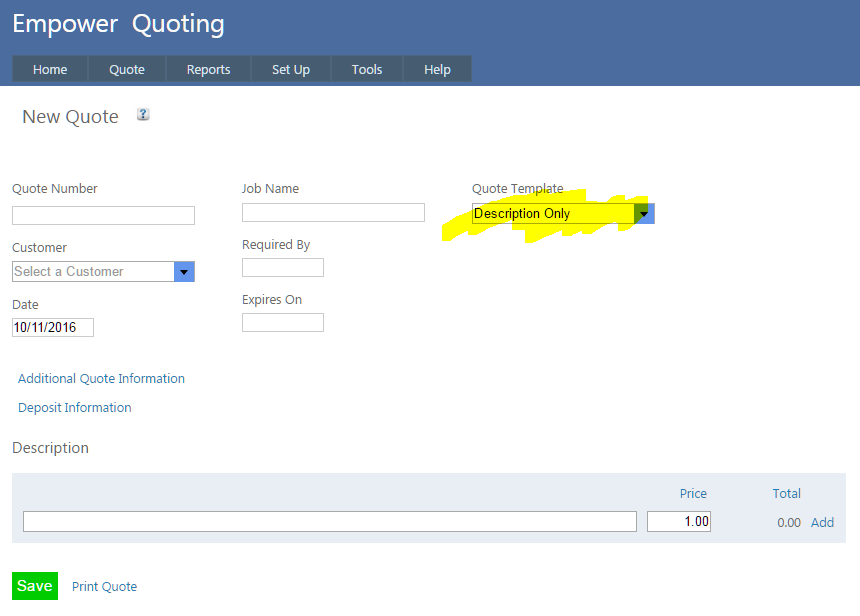Click the Date field showing 10/11/2016
This screenshot has height=616, width=860.
tap(53, 327)
